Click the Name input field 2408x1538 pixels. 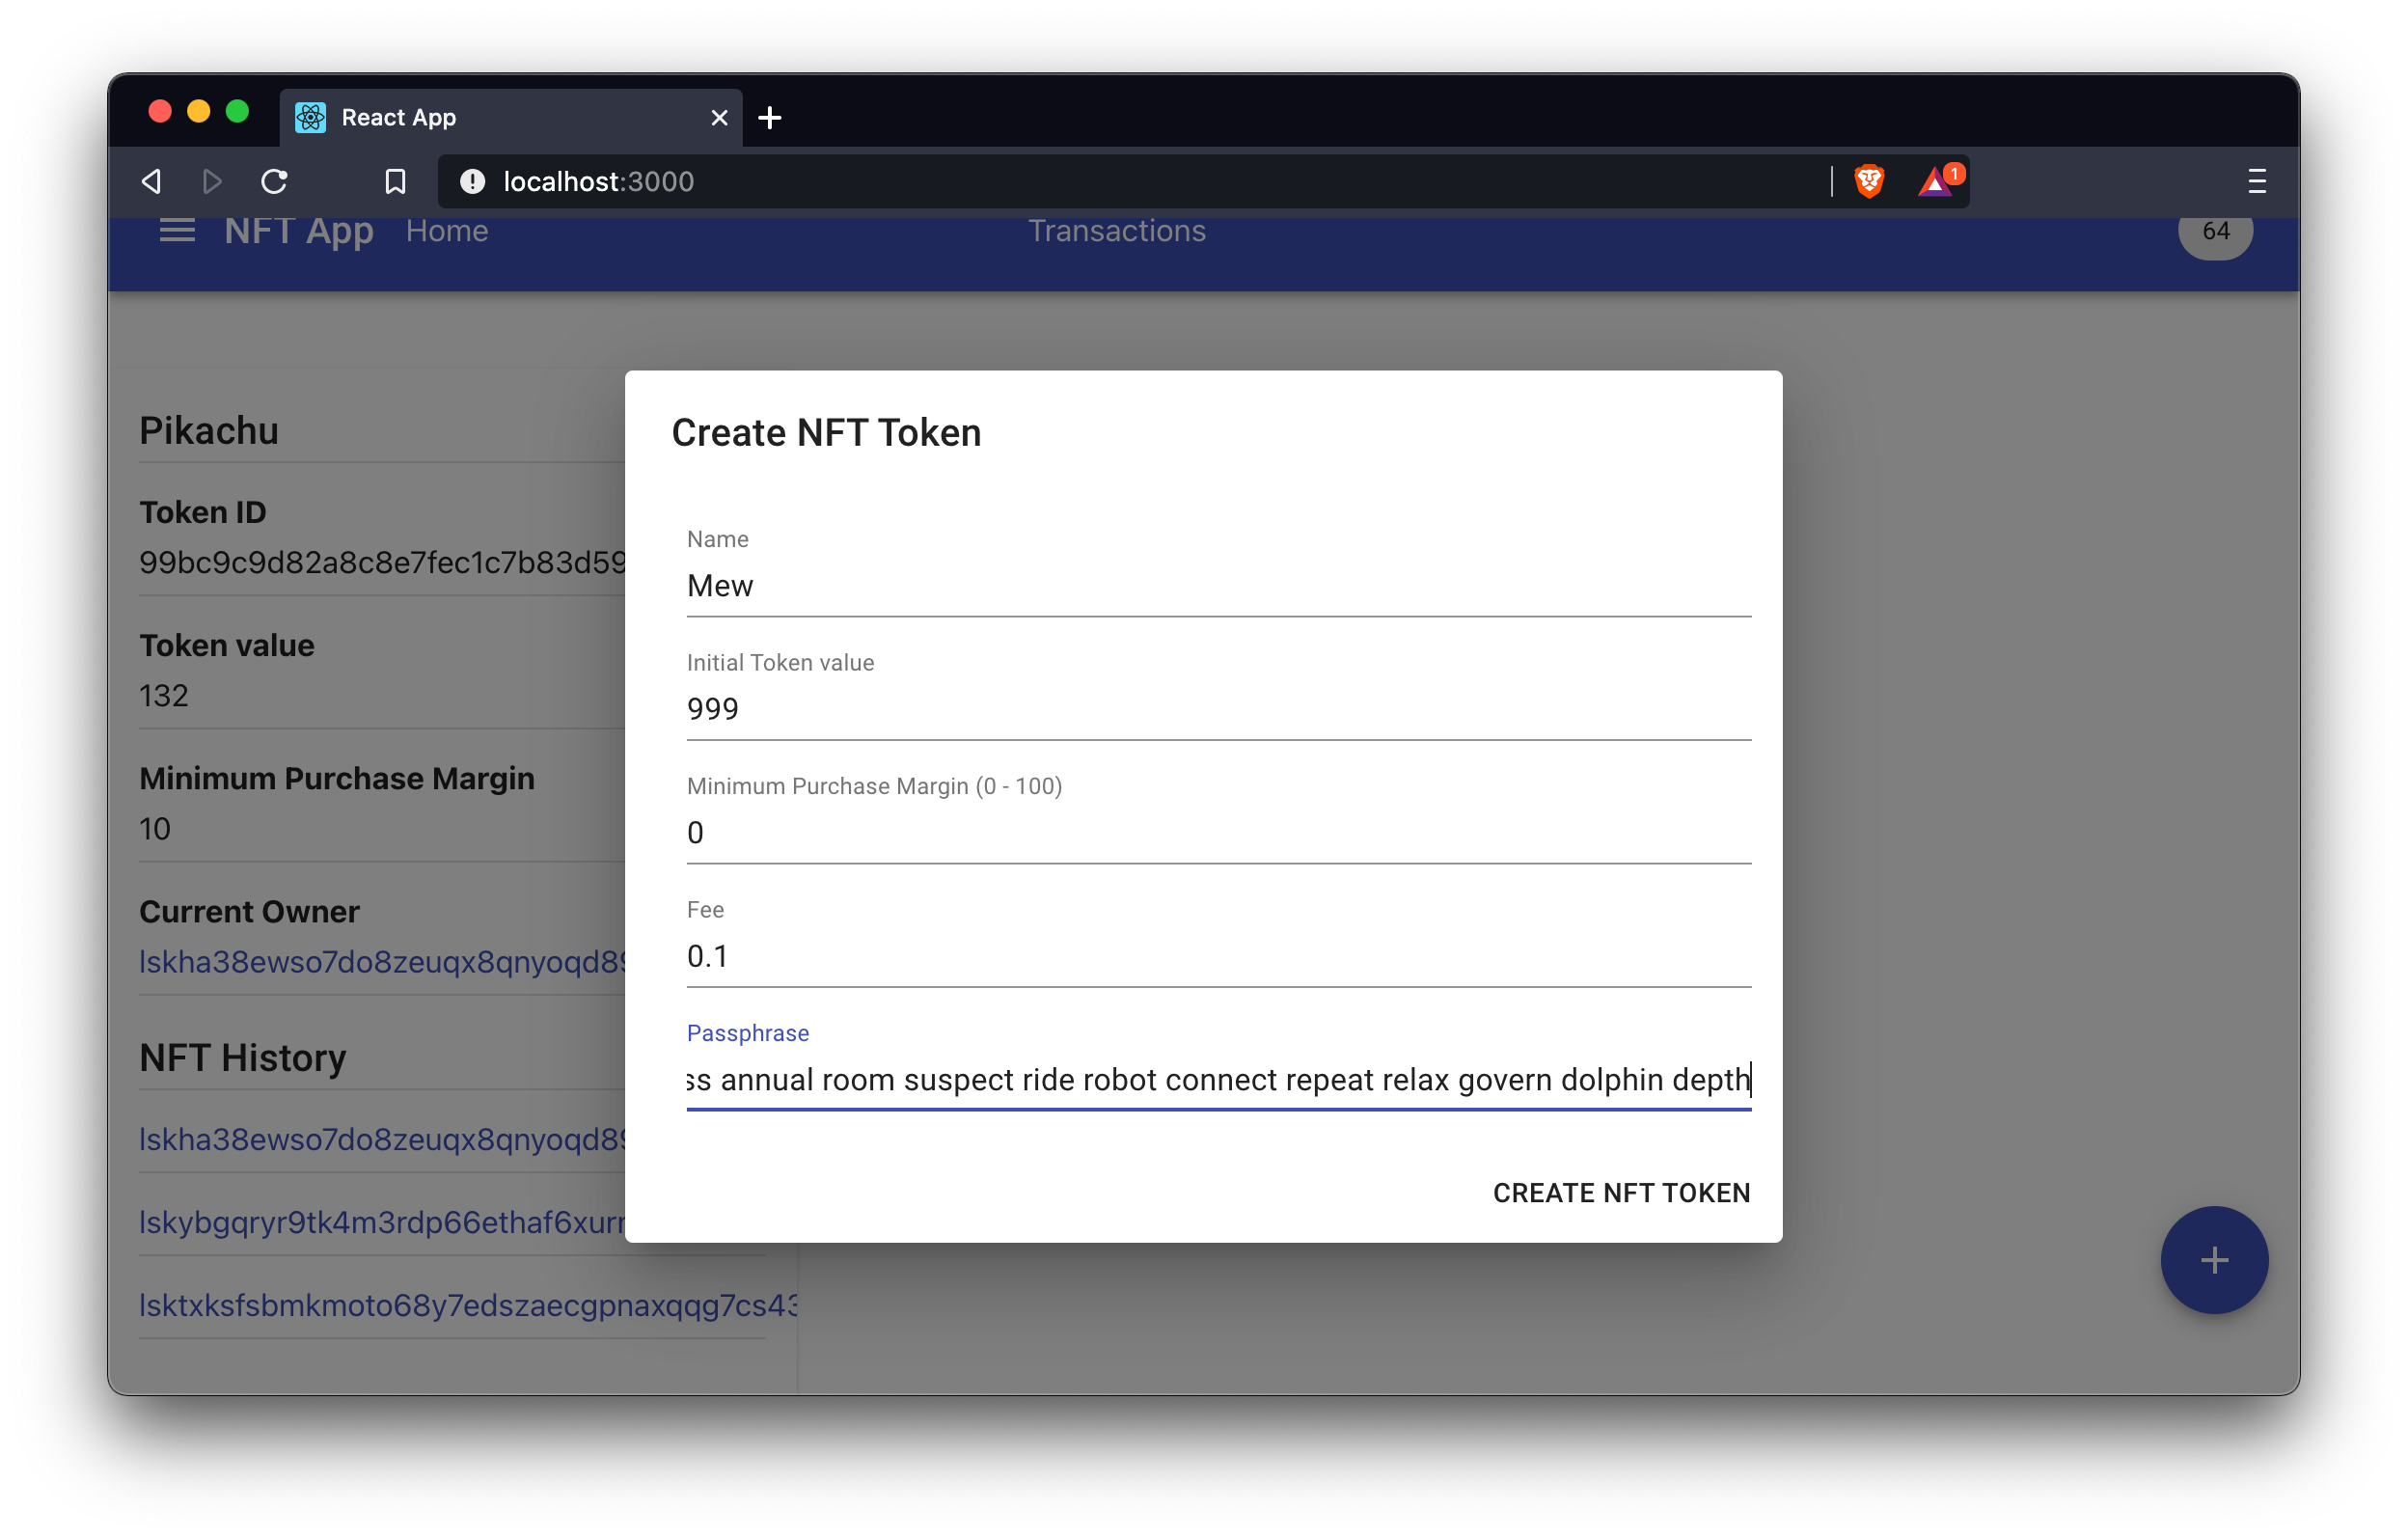click(x=1217, y=585)
